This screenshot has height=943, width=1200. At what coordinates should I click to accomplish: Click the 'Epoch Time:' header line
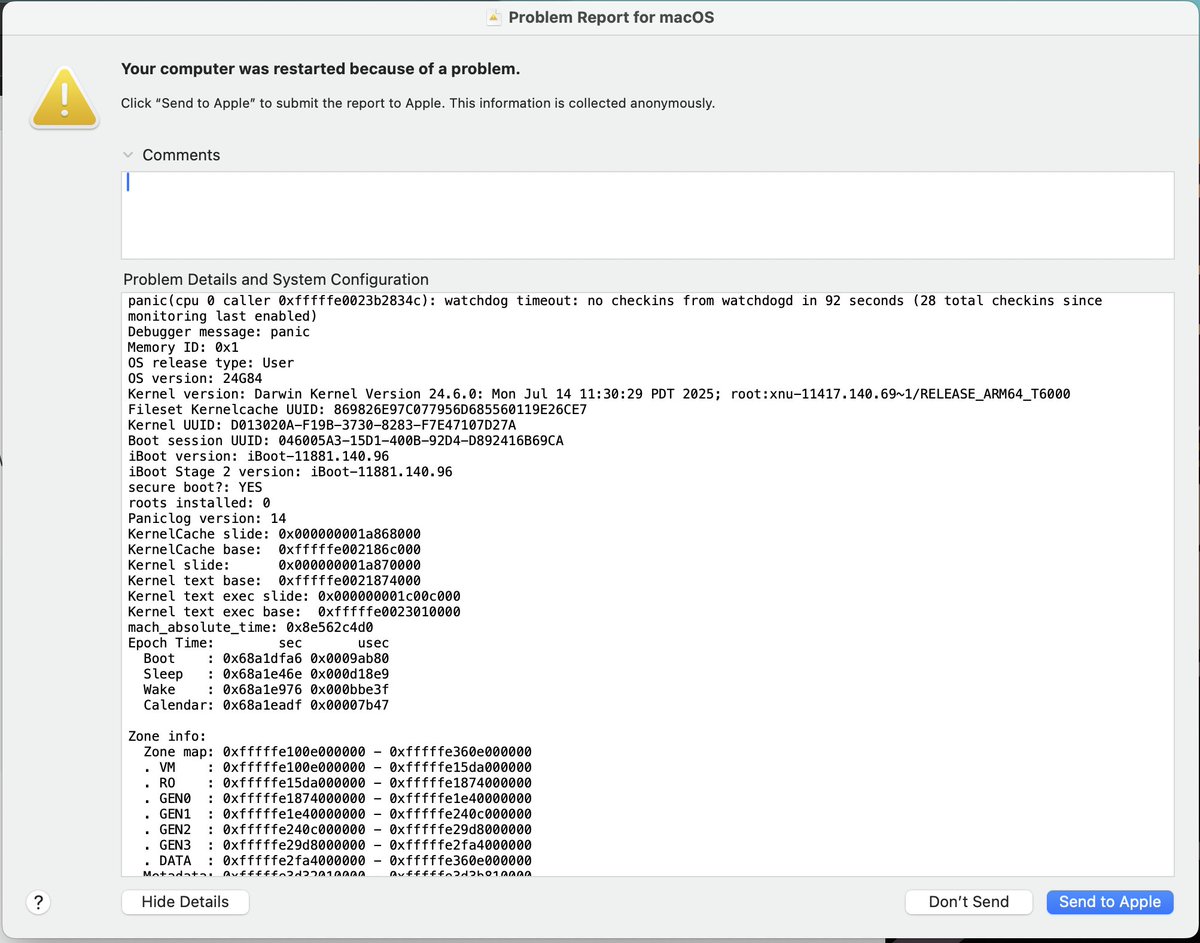click(x=258, y=643)
